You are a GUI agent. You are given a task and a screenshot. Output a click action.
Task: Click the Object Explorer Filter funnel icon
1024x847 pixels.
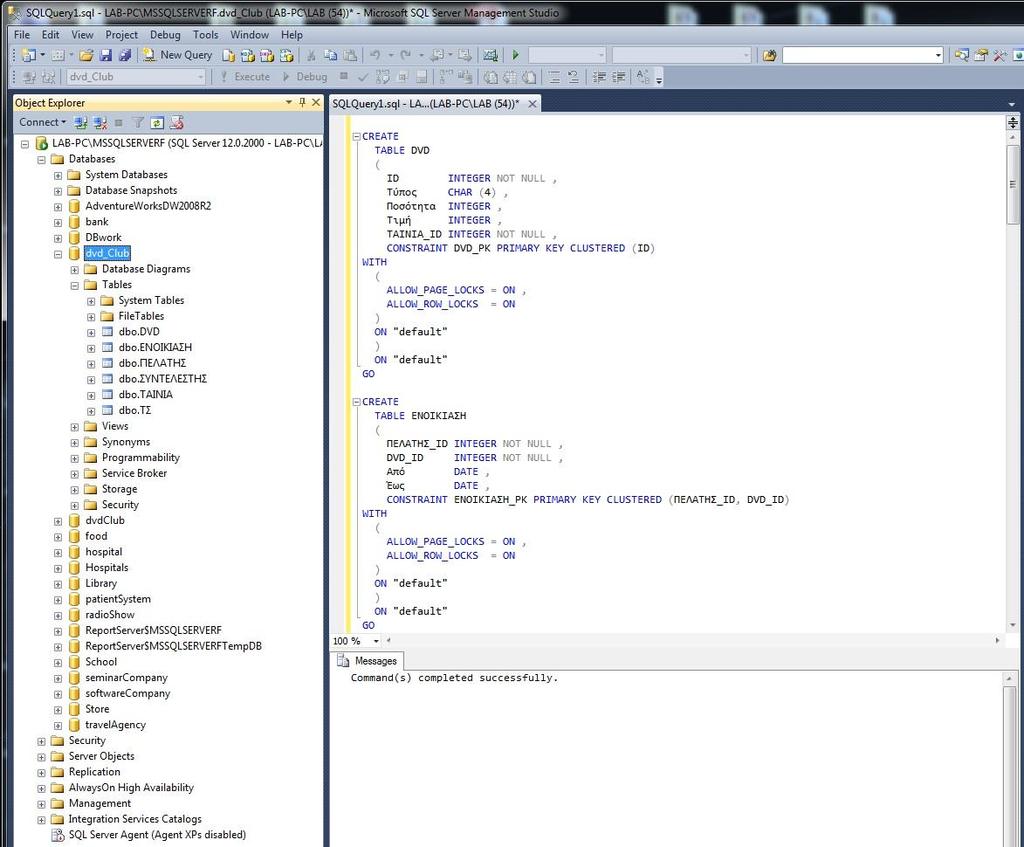[138, 122]
